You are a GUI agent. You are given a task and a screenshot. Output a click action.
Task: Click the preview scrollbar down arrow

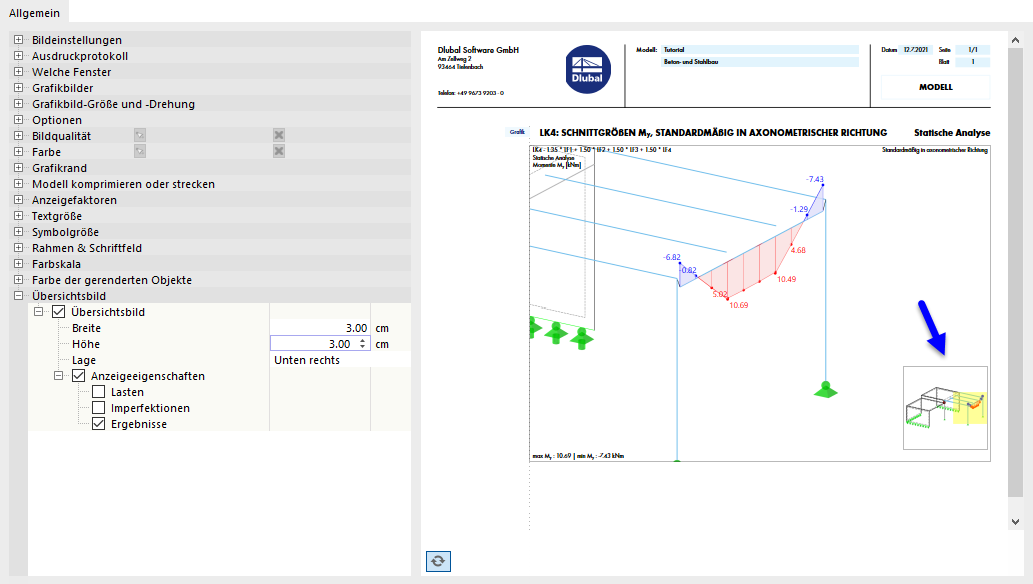click(1015, 521)
